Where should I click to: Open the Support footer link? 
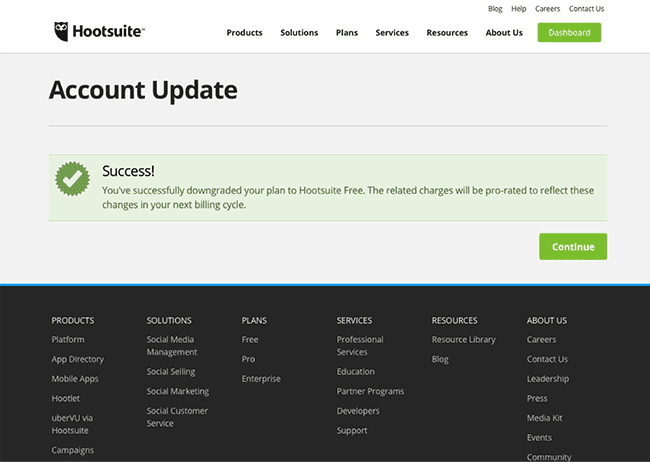click(x=352, y=430)
